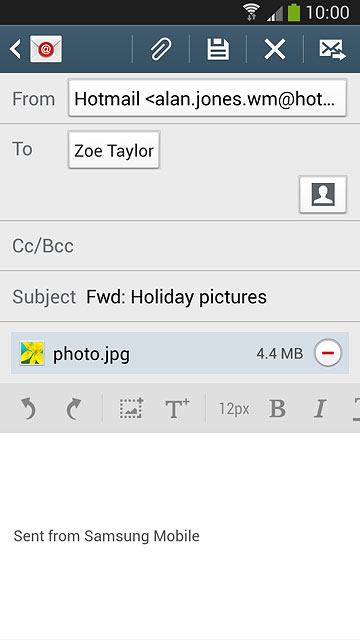Open the photo.jpg attachment thumbnail

pyautogui.click(x=32, y=353)
